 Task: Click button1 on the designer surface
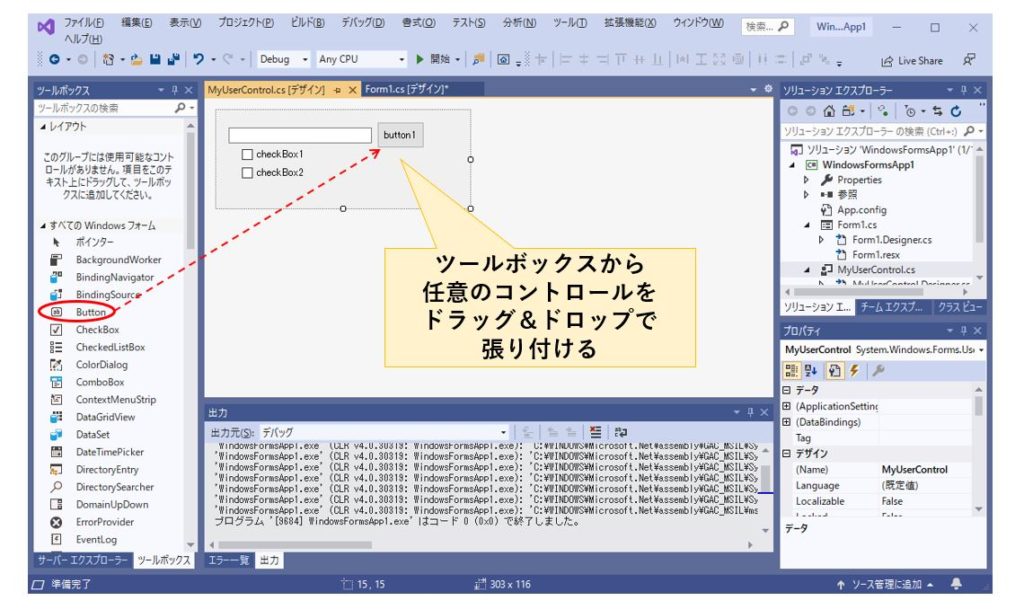pos(400,135)
